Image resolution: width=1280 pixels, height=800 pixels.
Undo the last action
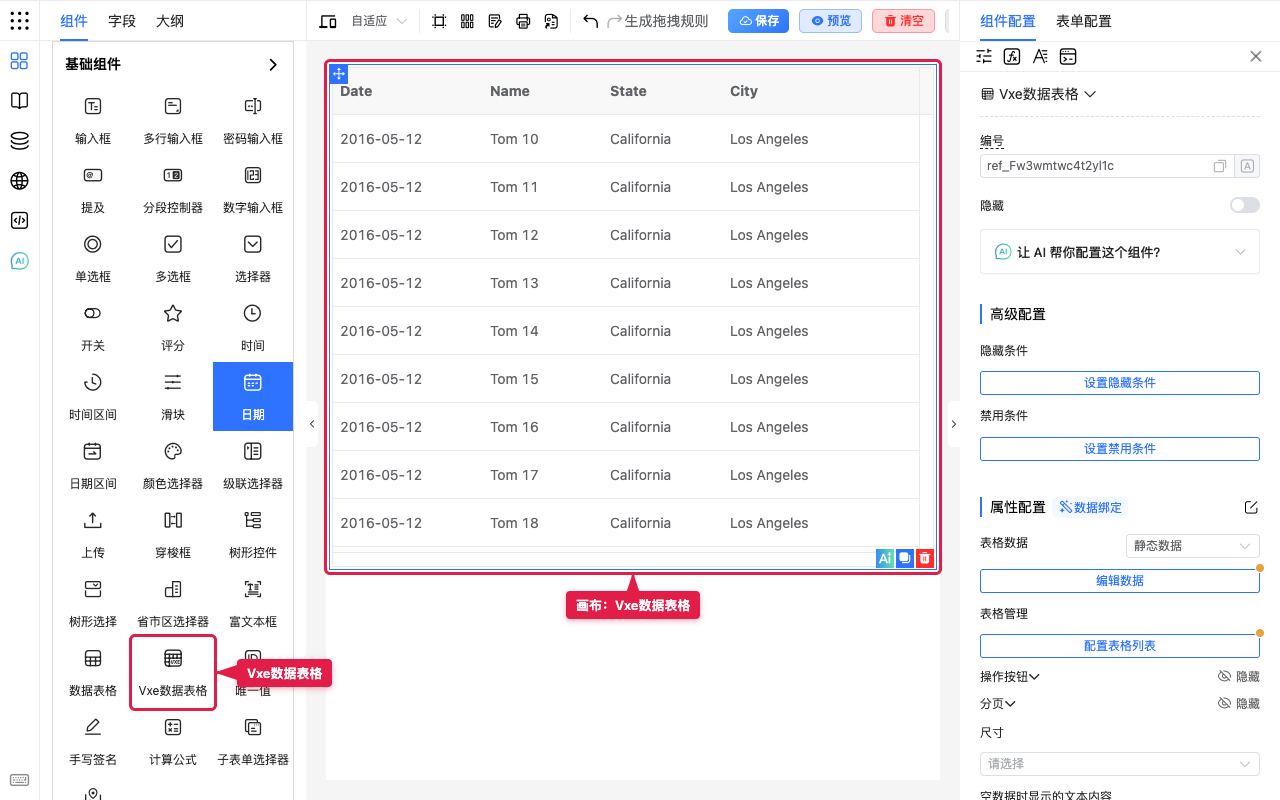590,21
